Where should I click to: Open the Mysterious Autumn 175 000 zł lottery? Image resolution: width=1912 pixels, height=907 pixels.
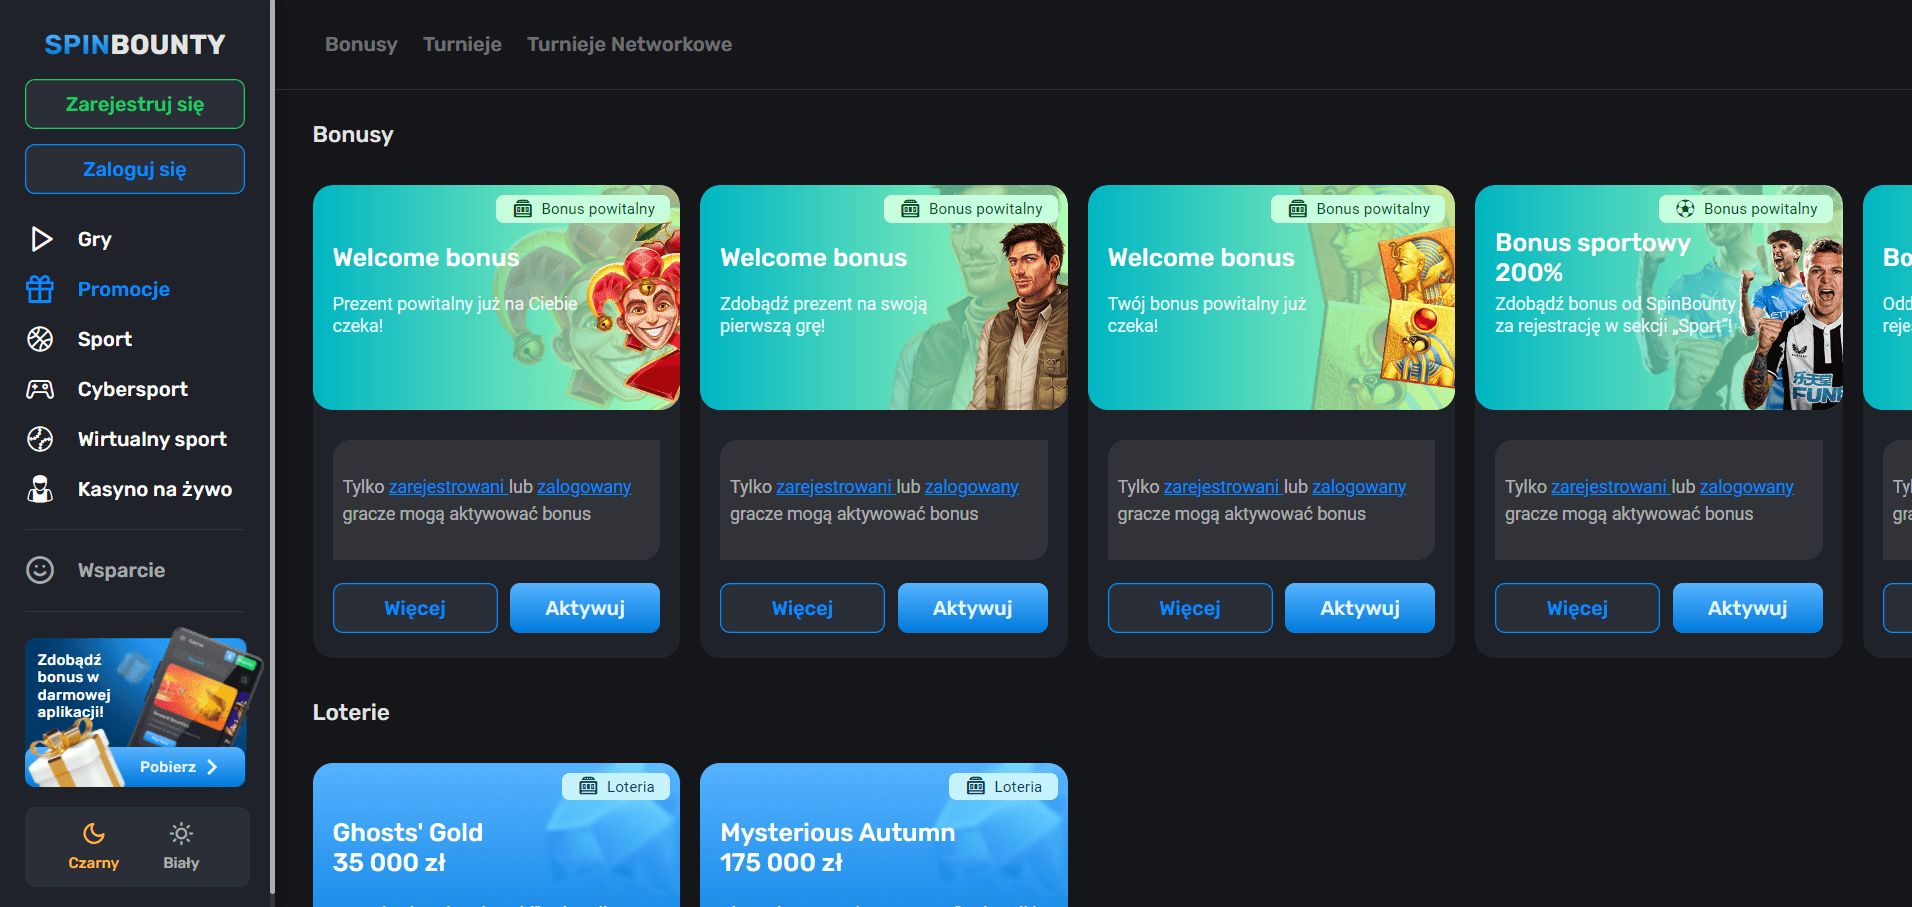(884, 836)
